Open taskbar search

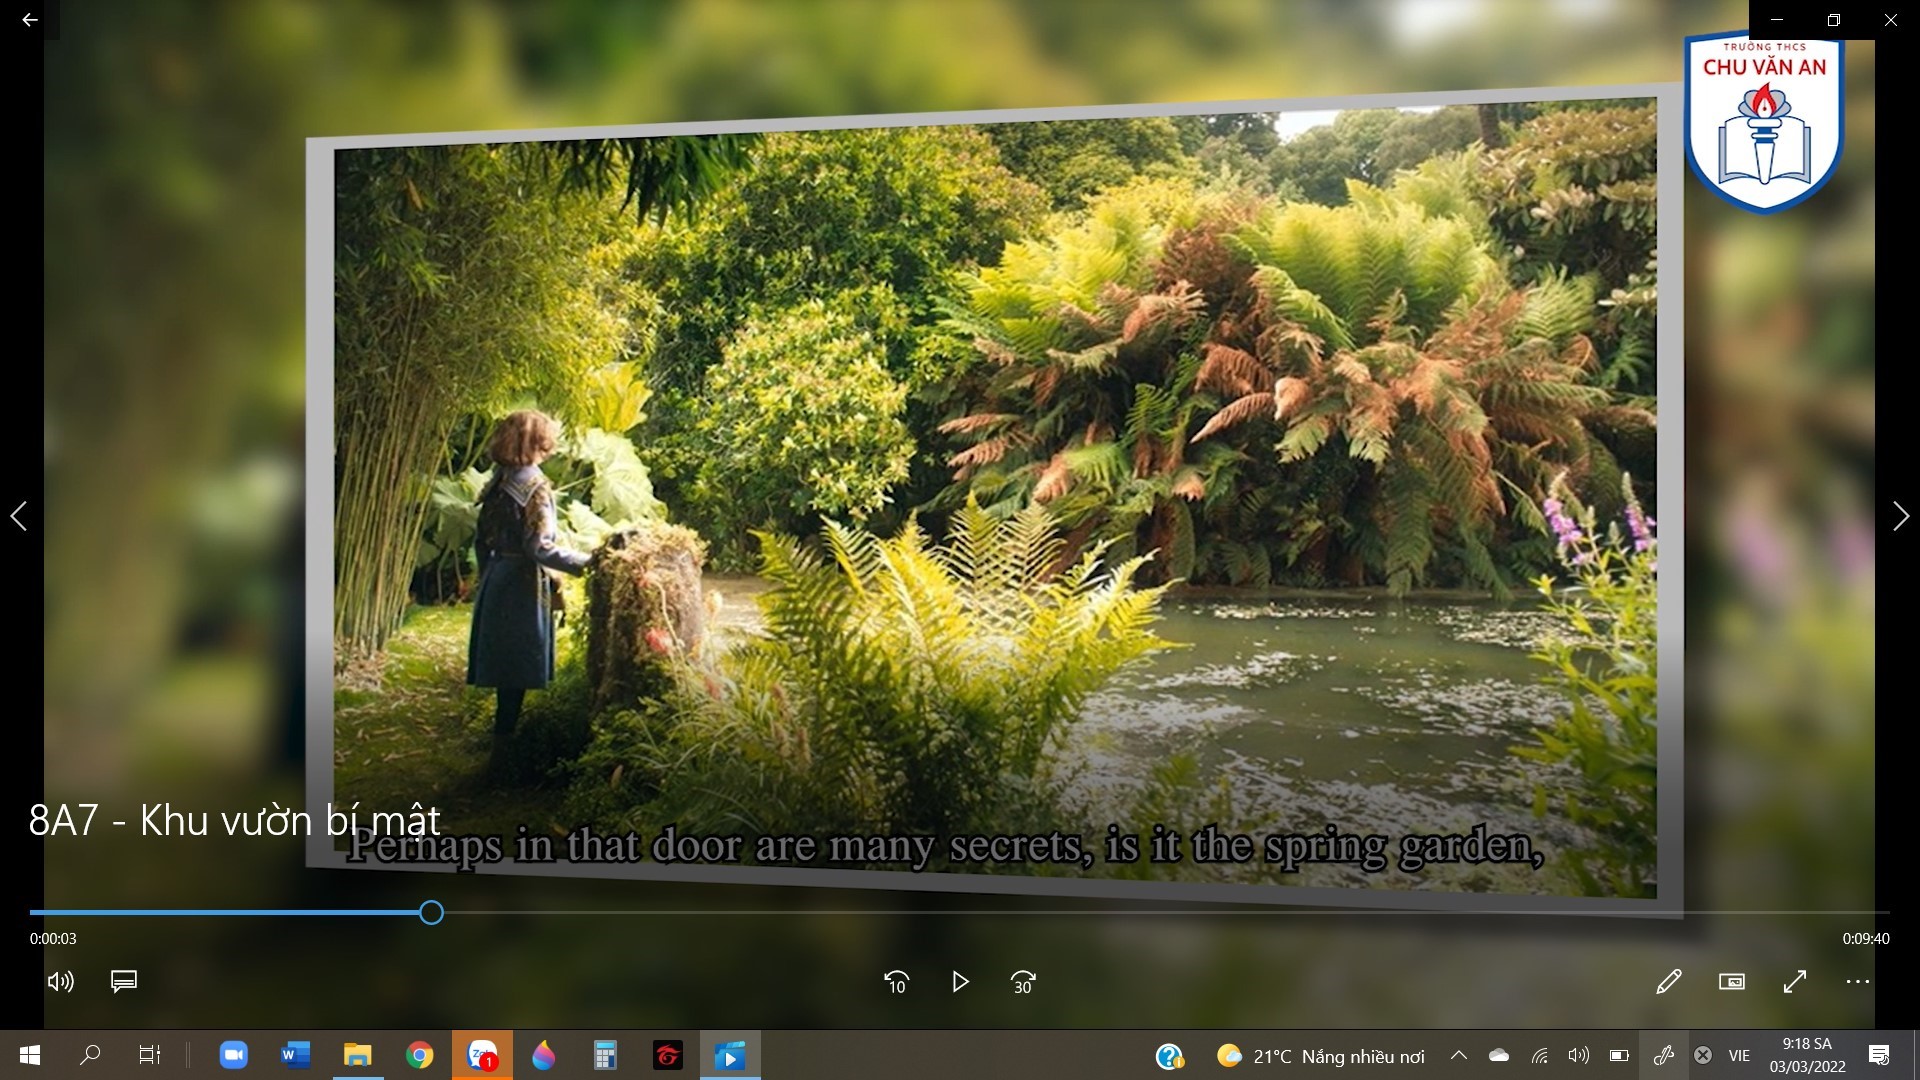(x=90, y=1055)
